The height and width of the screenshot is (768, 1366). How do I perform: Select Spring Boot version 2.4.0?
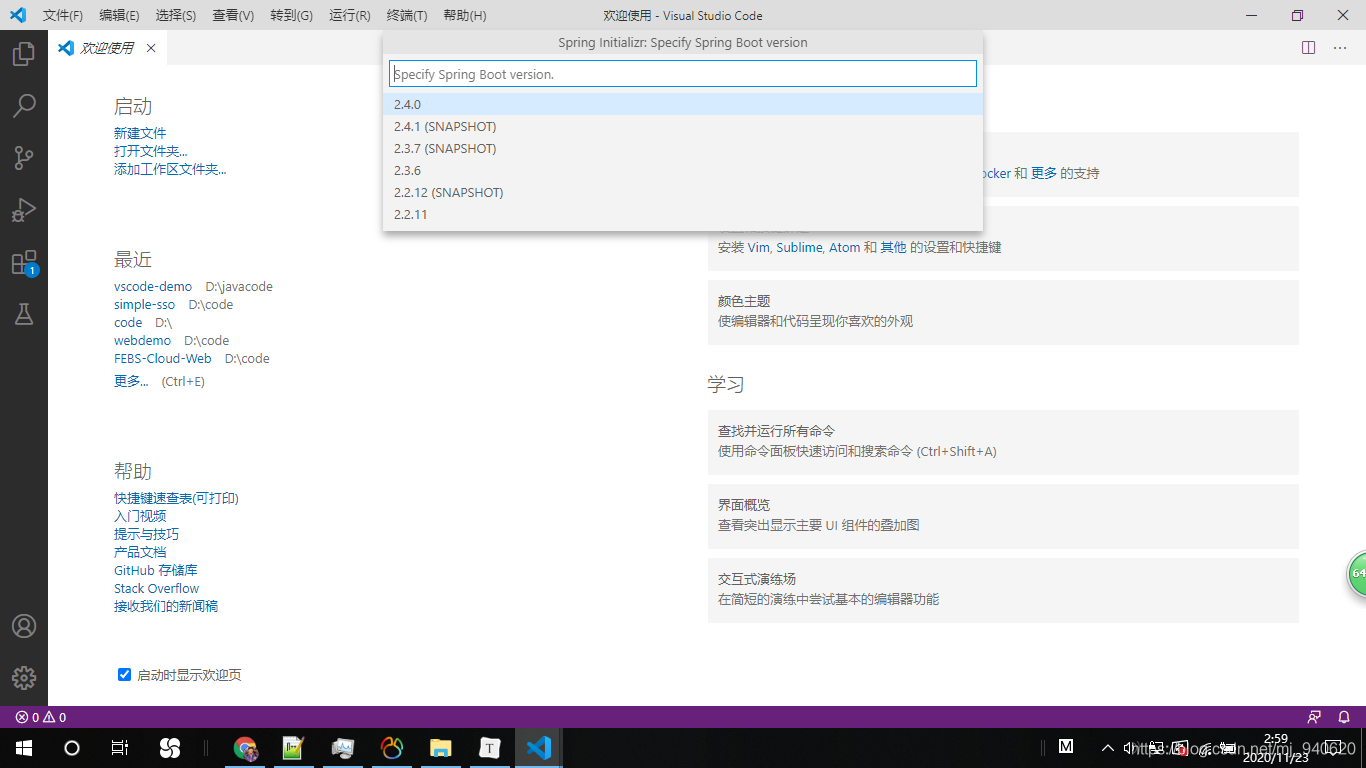point(682,104)
